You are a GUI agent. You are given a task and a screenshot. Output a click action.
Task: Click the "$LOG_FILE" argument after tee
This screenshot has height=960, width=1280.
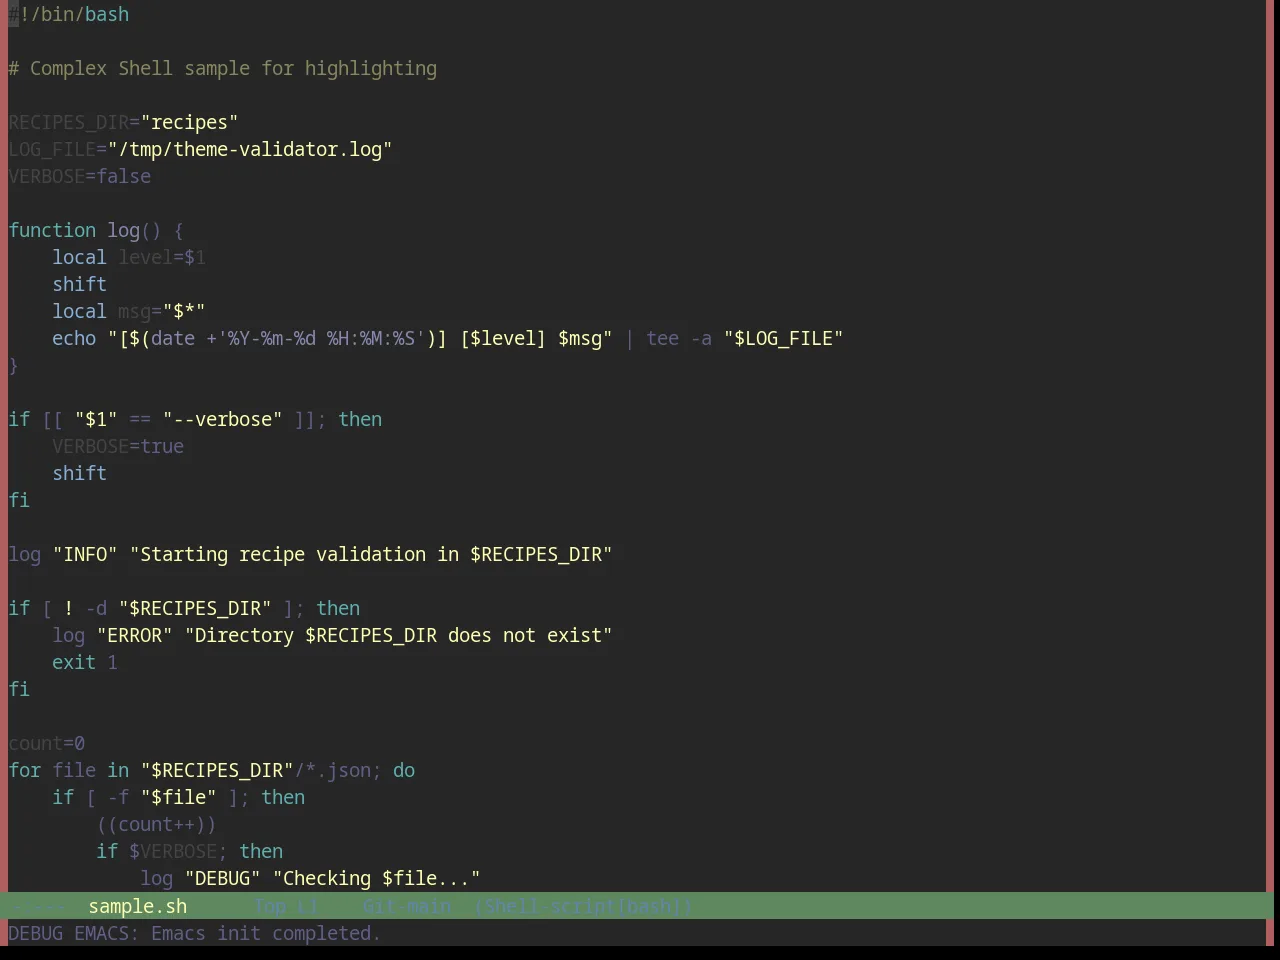coord(783,339)
